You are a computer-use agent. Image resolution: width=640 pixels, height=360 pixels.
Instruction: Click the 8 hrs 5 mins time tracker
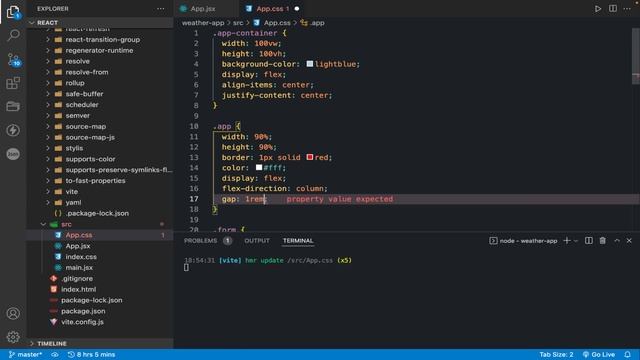coord(91,354)
